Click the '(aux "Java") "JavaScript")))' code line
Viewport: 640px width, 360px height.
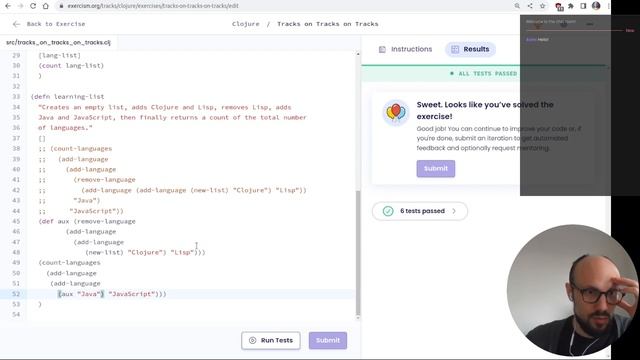click(112, 294)
